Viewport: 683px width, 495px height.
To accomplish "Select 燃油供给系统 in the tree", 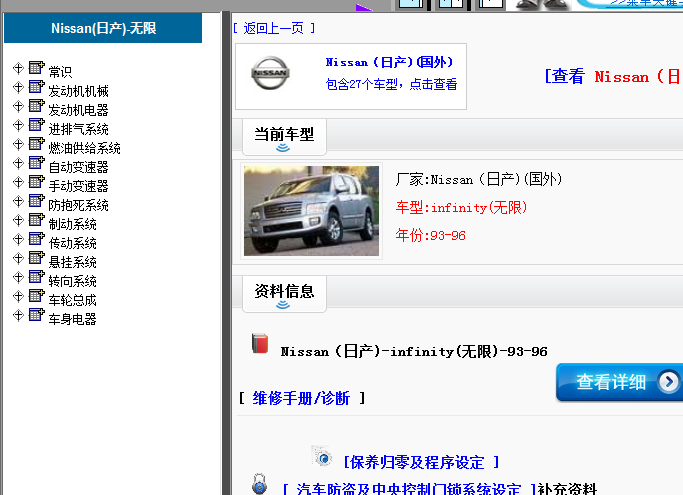I will (85, 148).
